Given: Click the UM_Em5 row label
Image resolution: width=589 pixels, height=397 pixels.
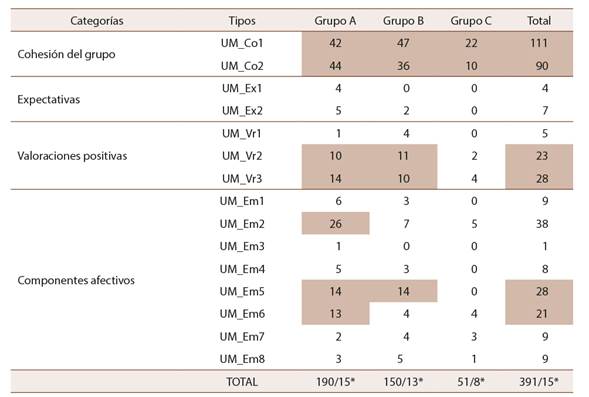Looking at the screenshot, I should [x=242, y=291].
